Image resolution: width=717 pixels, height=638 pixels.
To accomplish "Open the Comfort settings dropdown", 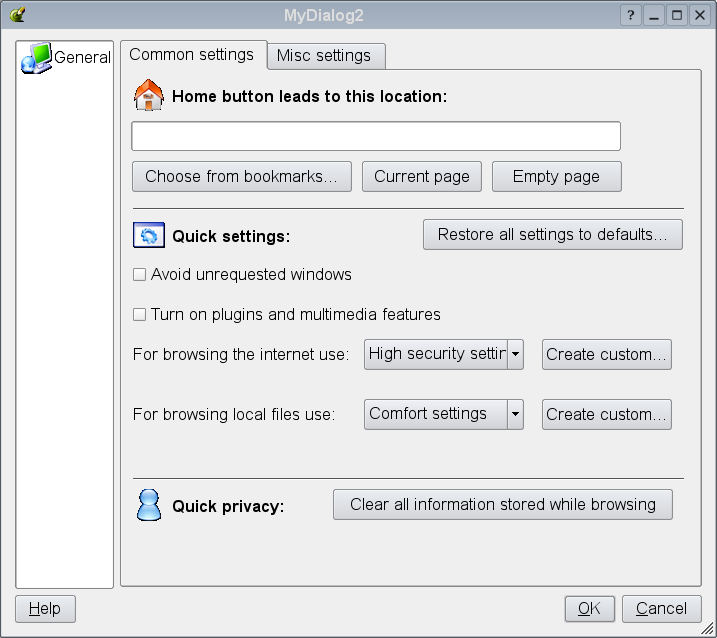I will coord(444,414).
